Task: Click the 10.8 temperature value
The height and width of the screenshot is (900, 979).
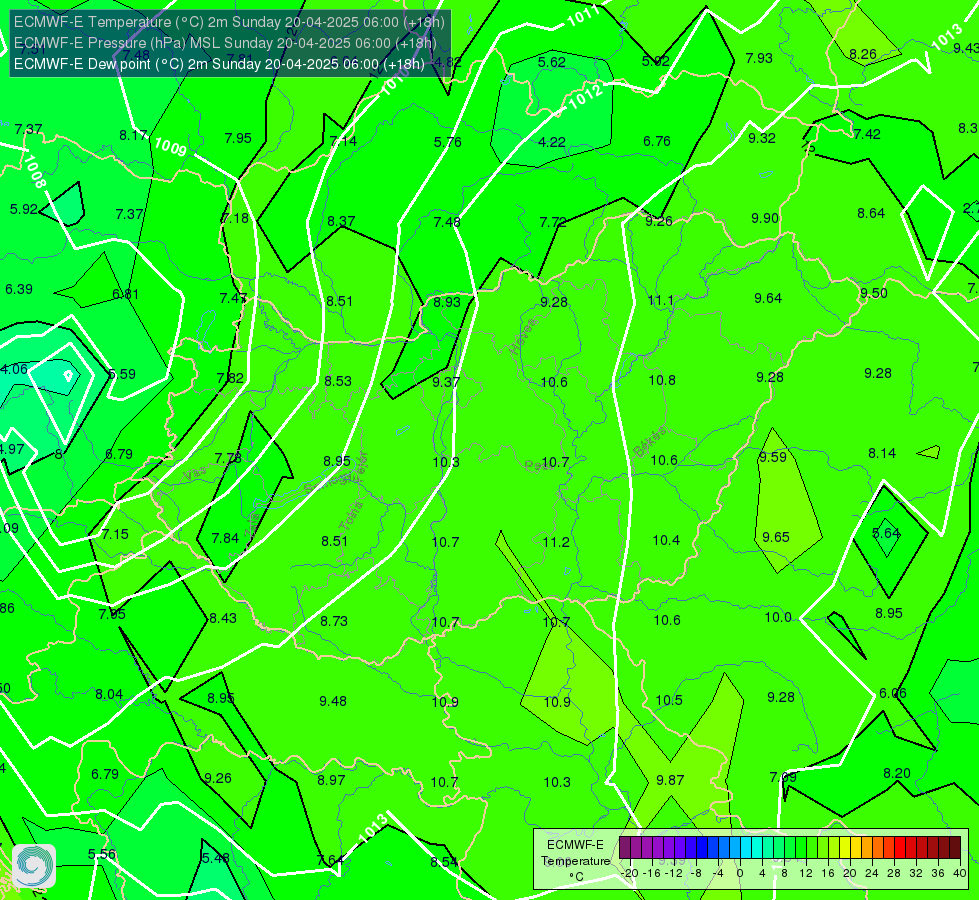Action: click(662, 380)
